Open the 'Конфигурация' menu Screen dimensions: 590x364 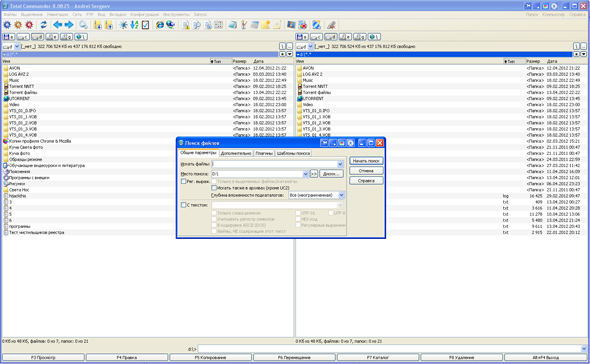144,14
